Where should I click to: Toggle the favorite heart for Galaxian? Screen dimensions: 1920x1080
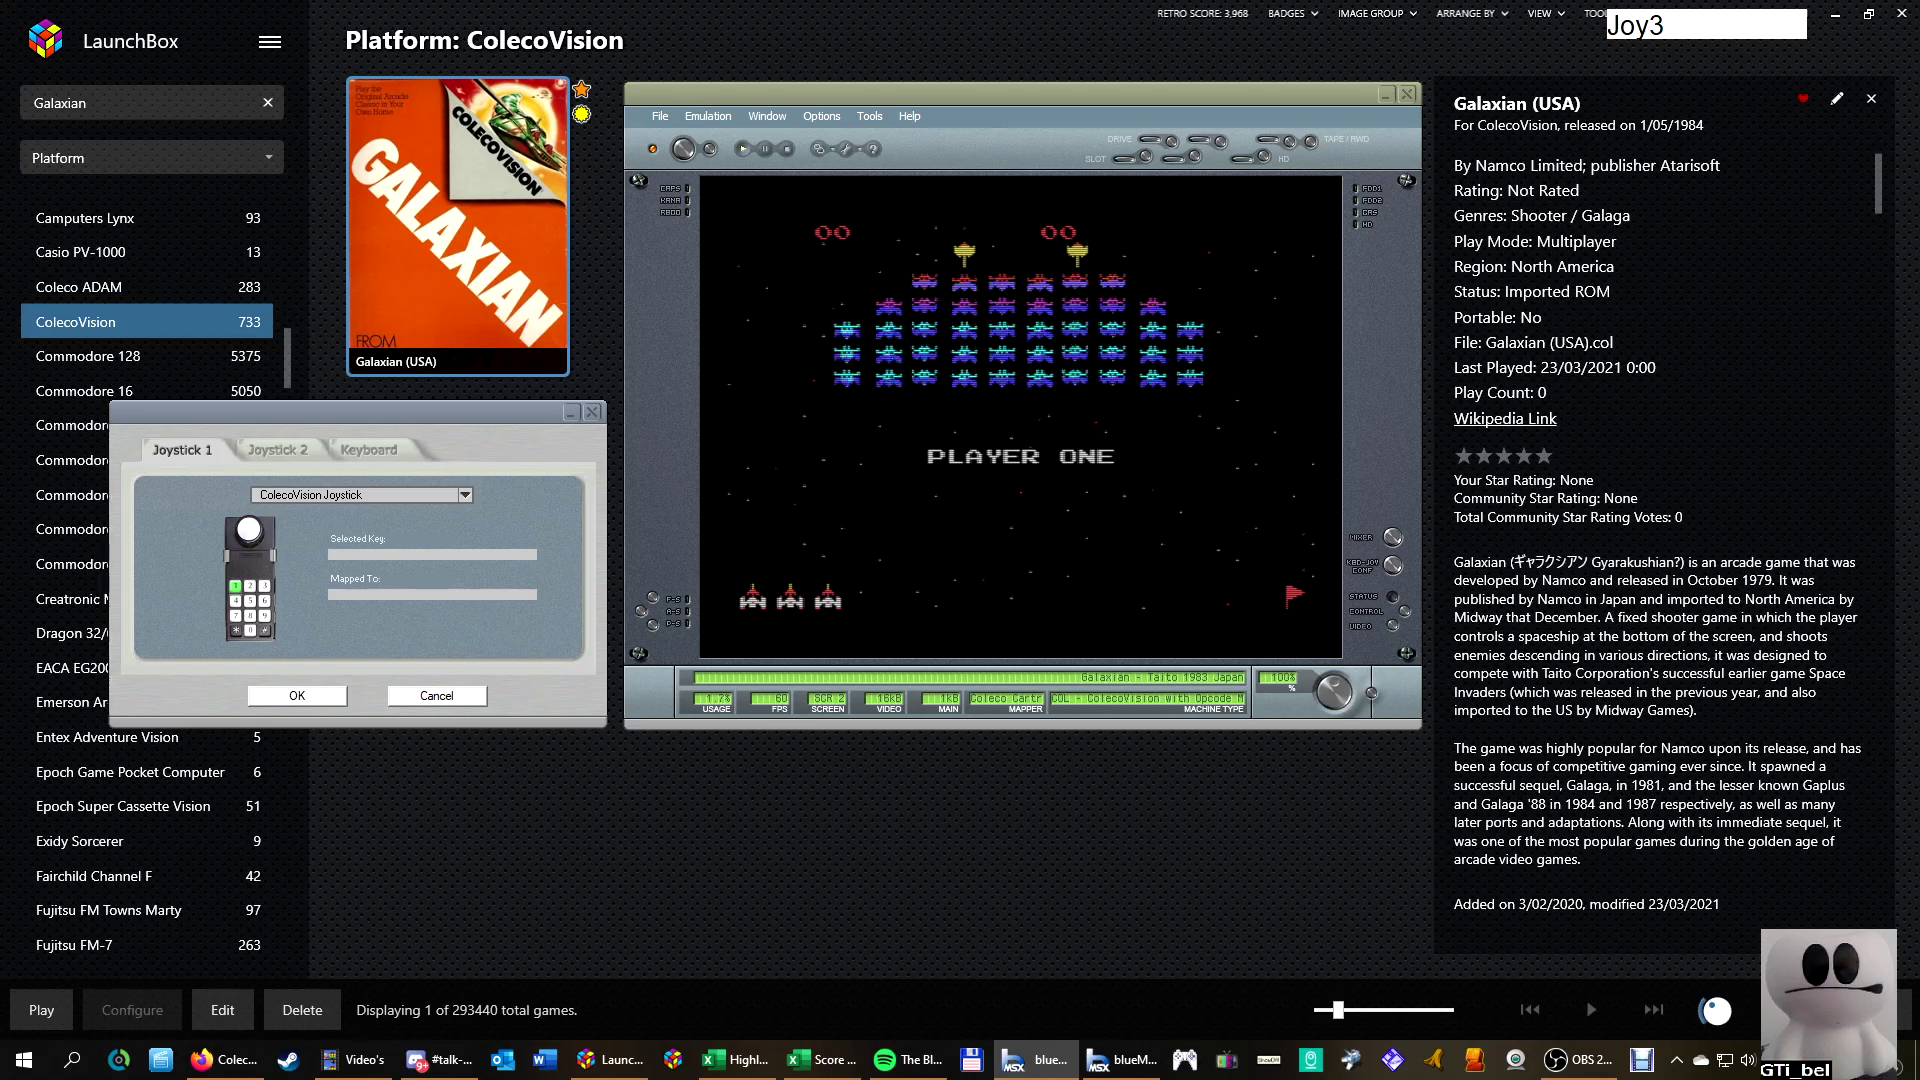(1803, 99)
